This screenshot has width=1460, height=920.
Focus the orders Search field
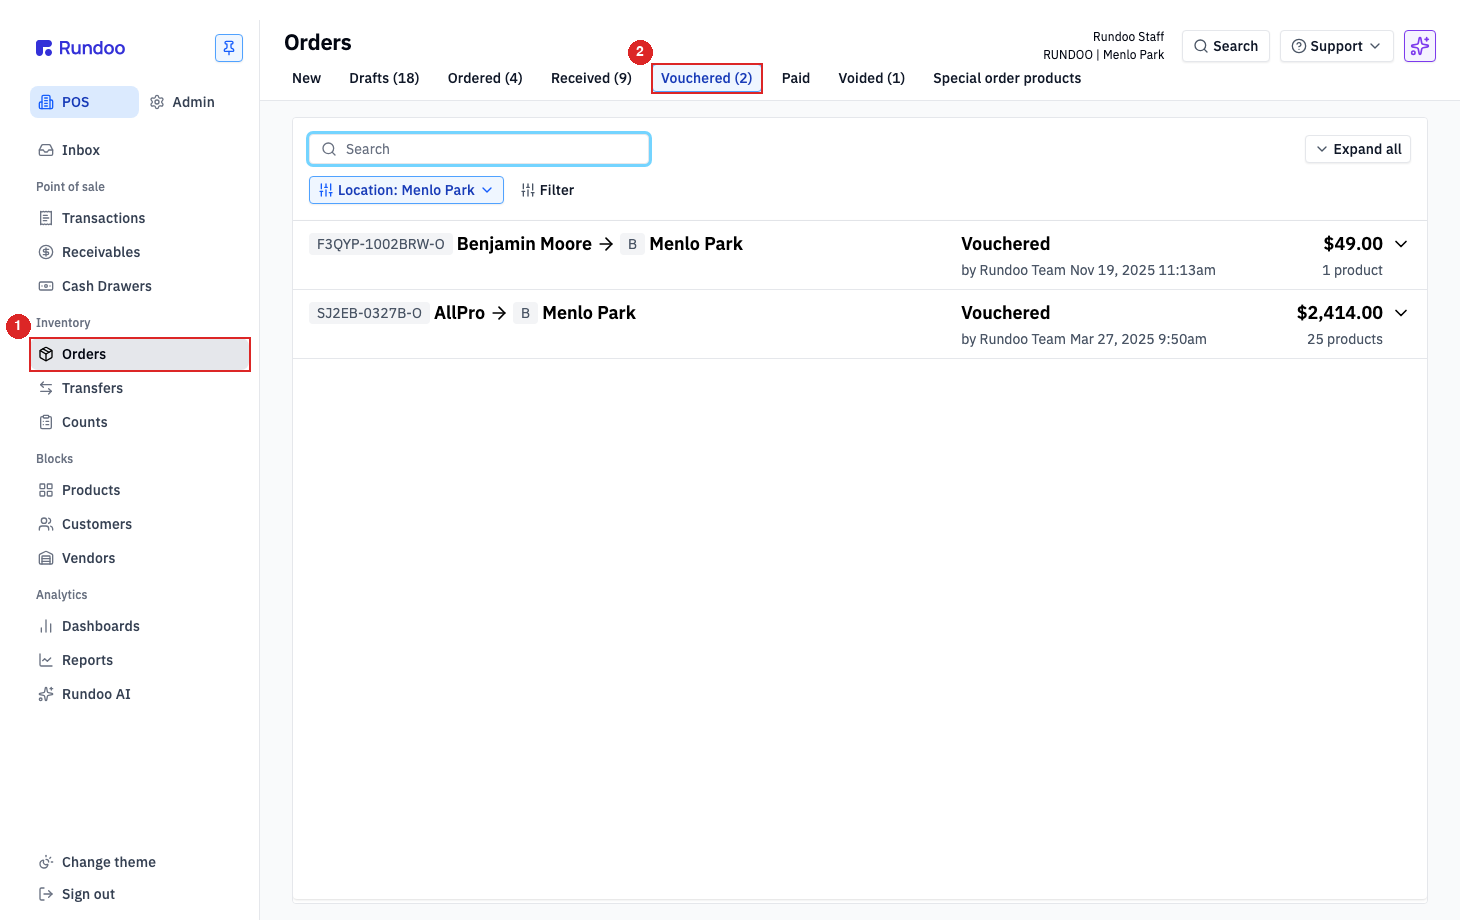click(x=479, y=149)
